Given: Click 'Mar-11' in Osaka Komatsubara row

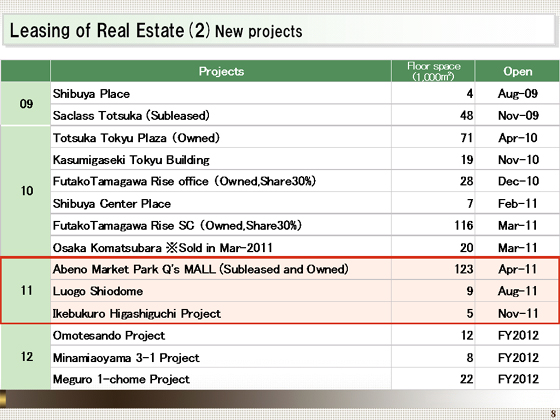Looking at the screenshot, I should (x=518, y=248).
